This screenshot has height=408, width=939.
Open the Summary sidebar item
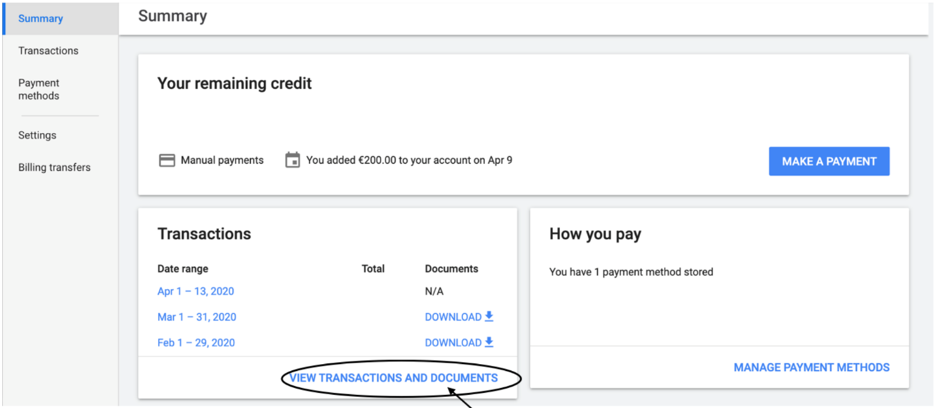[60, 19]
